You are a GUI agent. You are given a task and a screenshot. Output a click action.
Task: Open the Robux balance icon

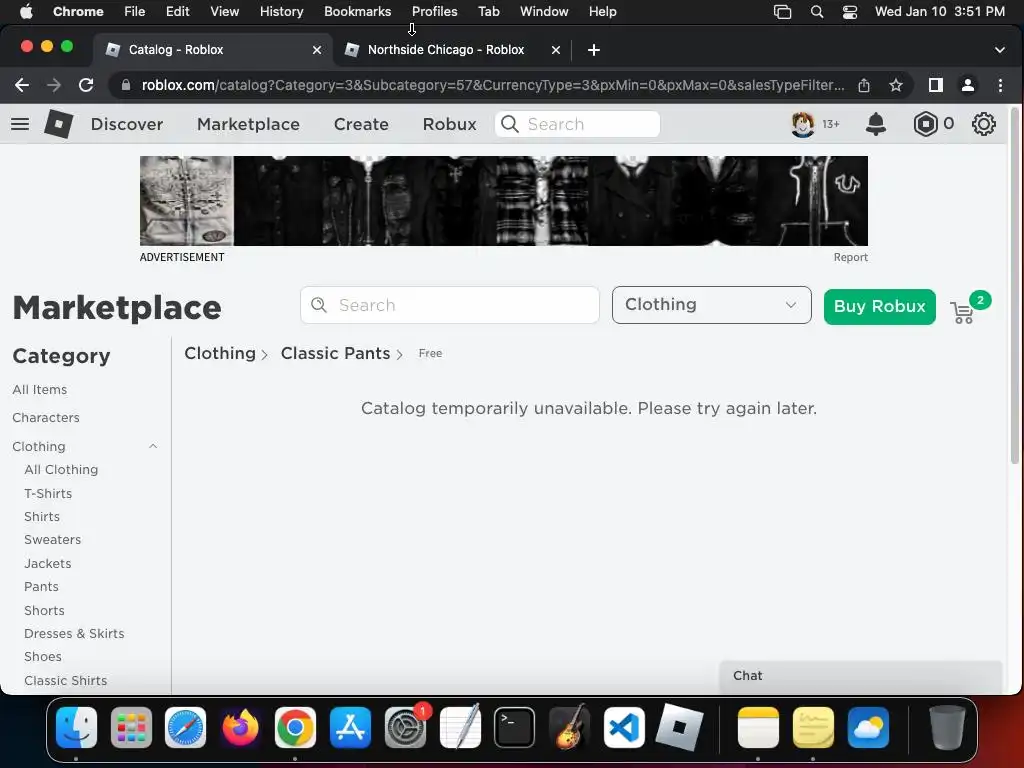[925, 124]
